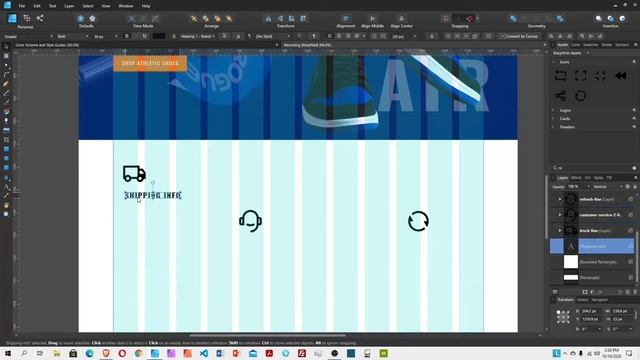This screenshot has width=640, height=360.
Task: Switch to the Swatches panel tab
Action: coord(590,45)
